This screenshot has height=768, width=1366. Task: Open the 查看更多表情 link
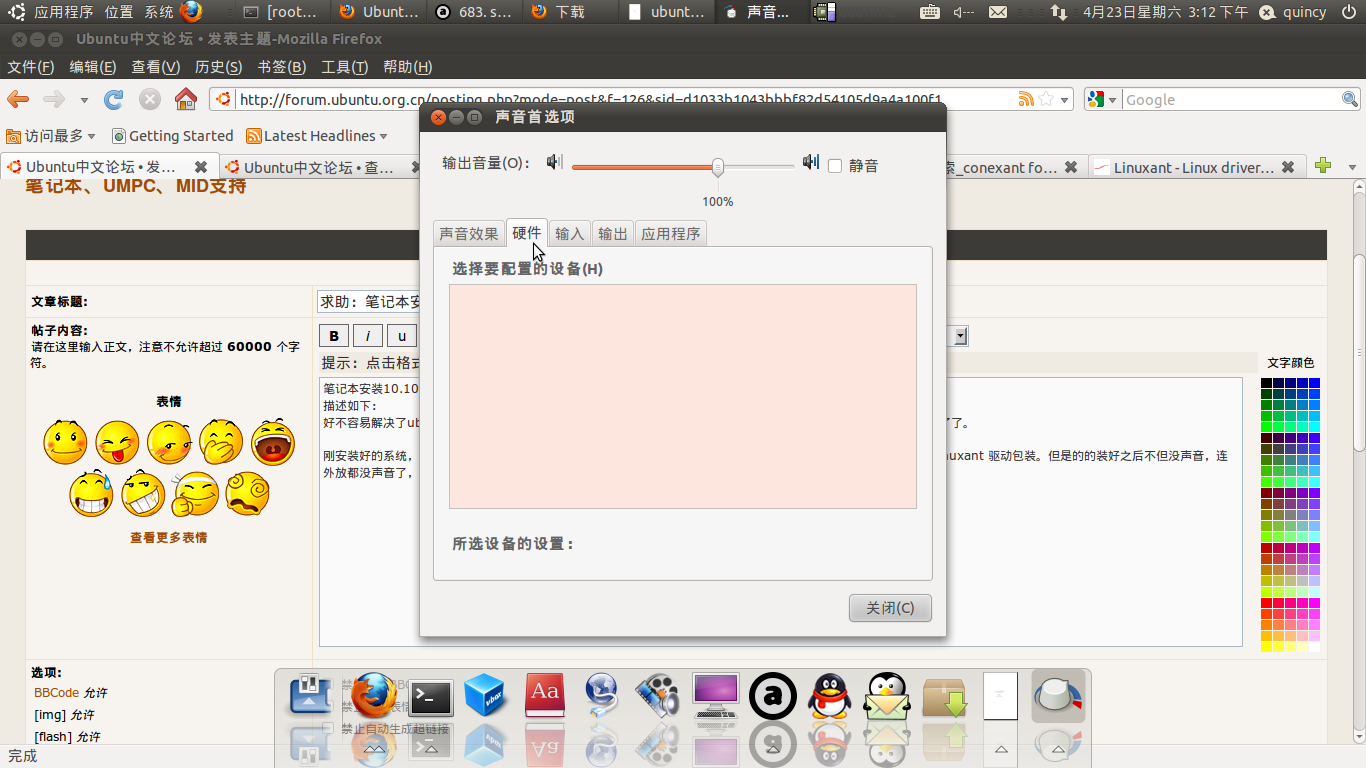(x=169, y=537)
